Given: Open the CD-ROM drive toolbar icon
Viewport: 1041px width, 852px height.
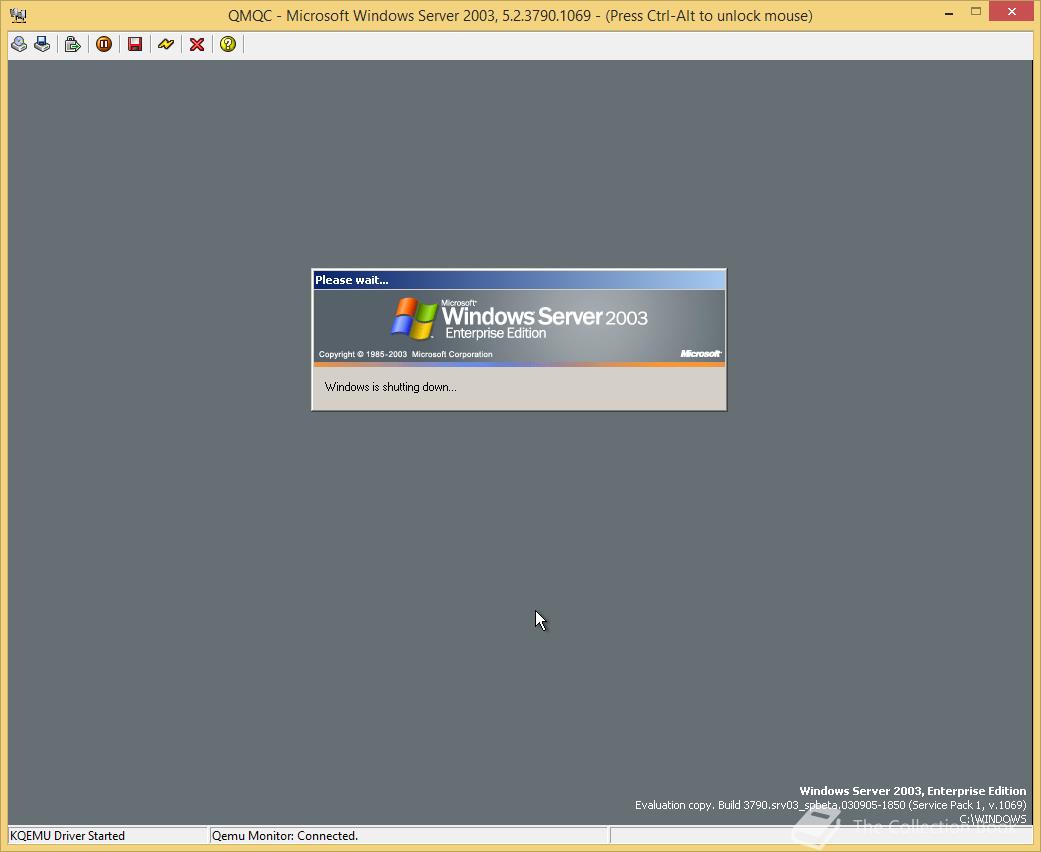Looking at the screenshot, I should point(19,44).
